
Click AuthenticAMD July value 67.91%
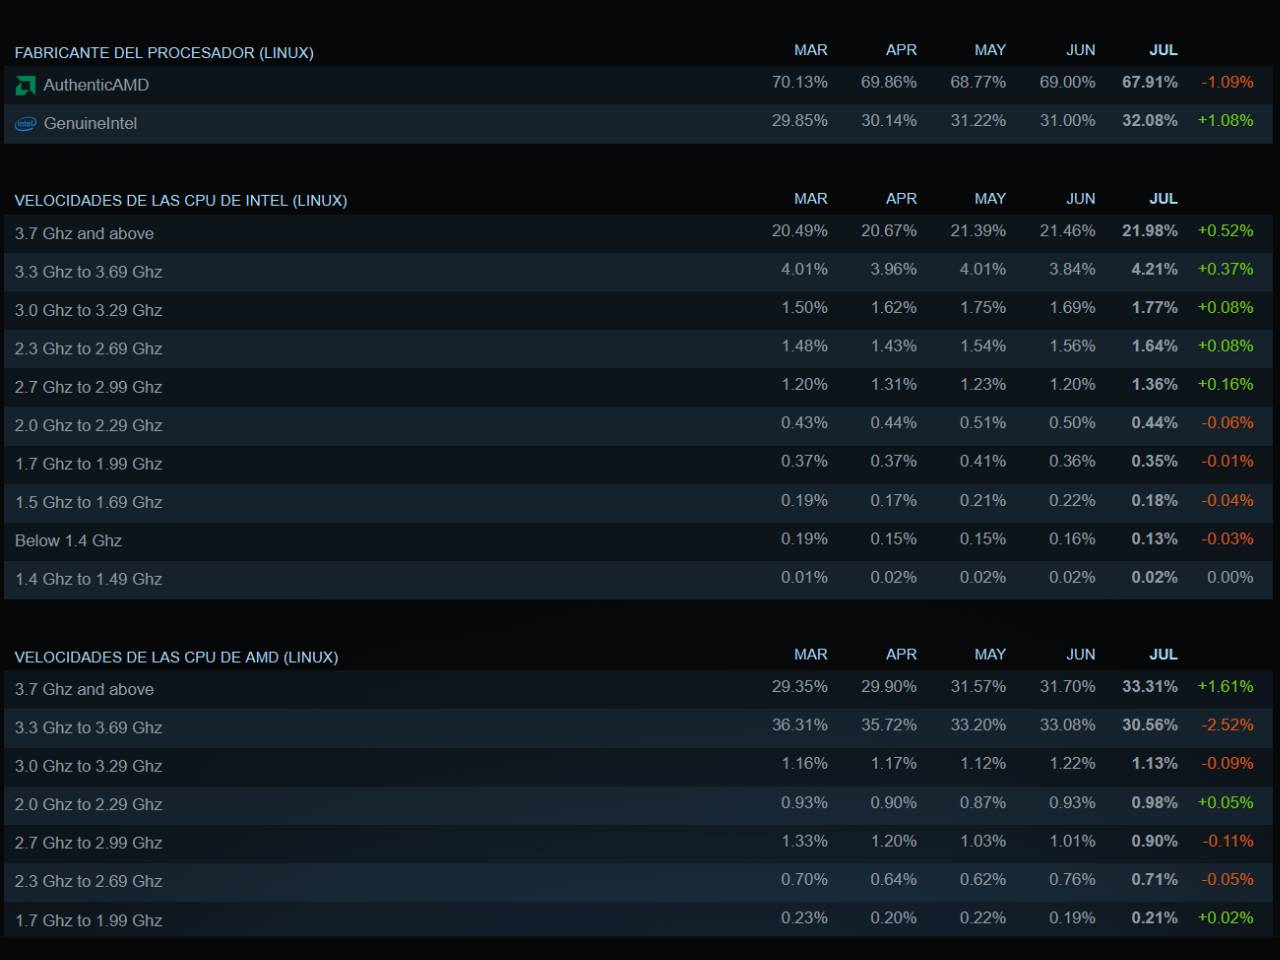[1150, 82]
